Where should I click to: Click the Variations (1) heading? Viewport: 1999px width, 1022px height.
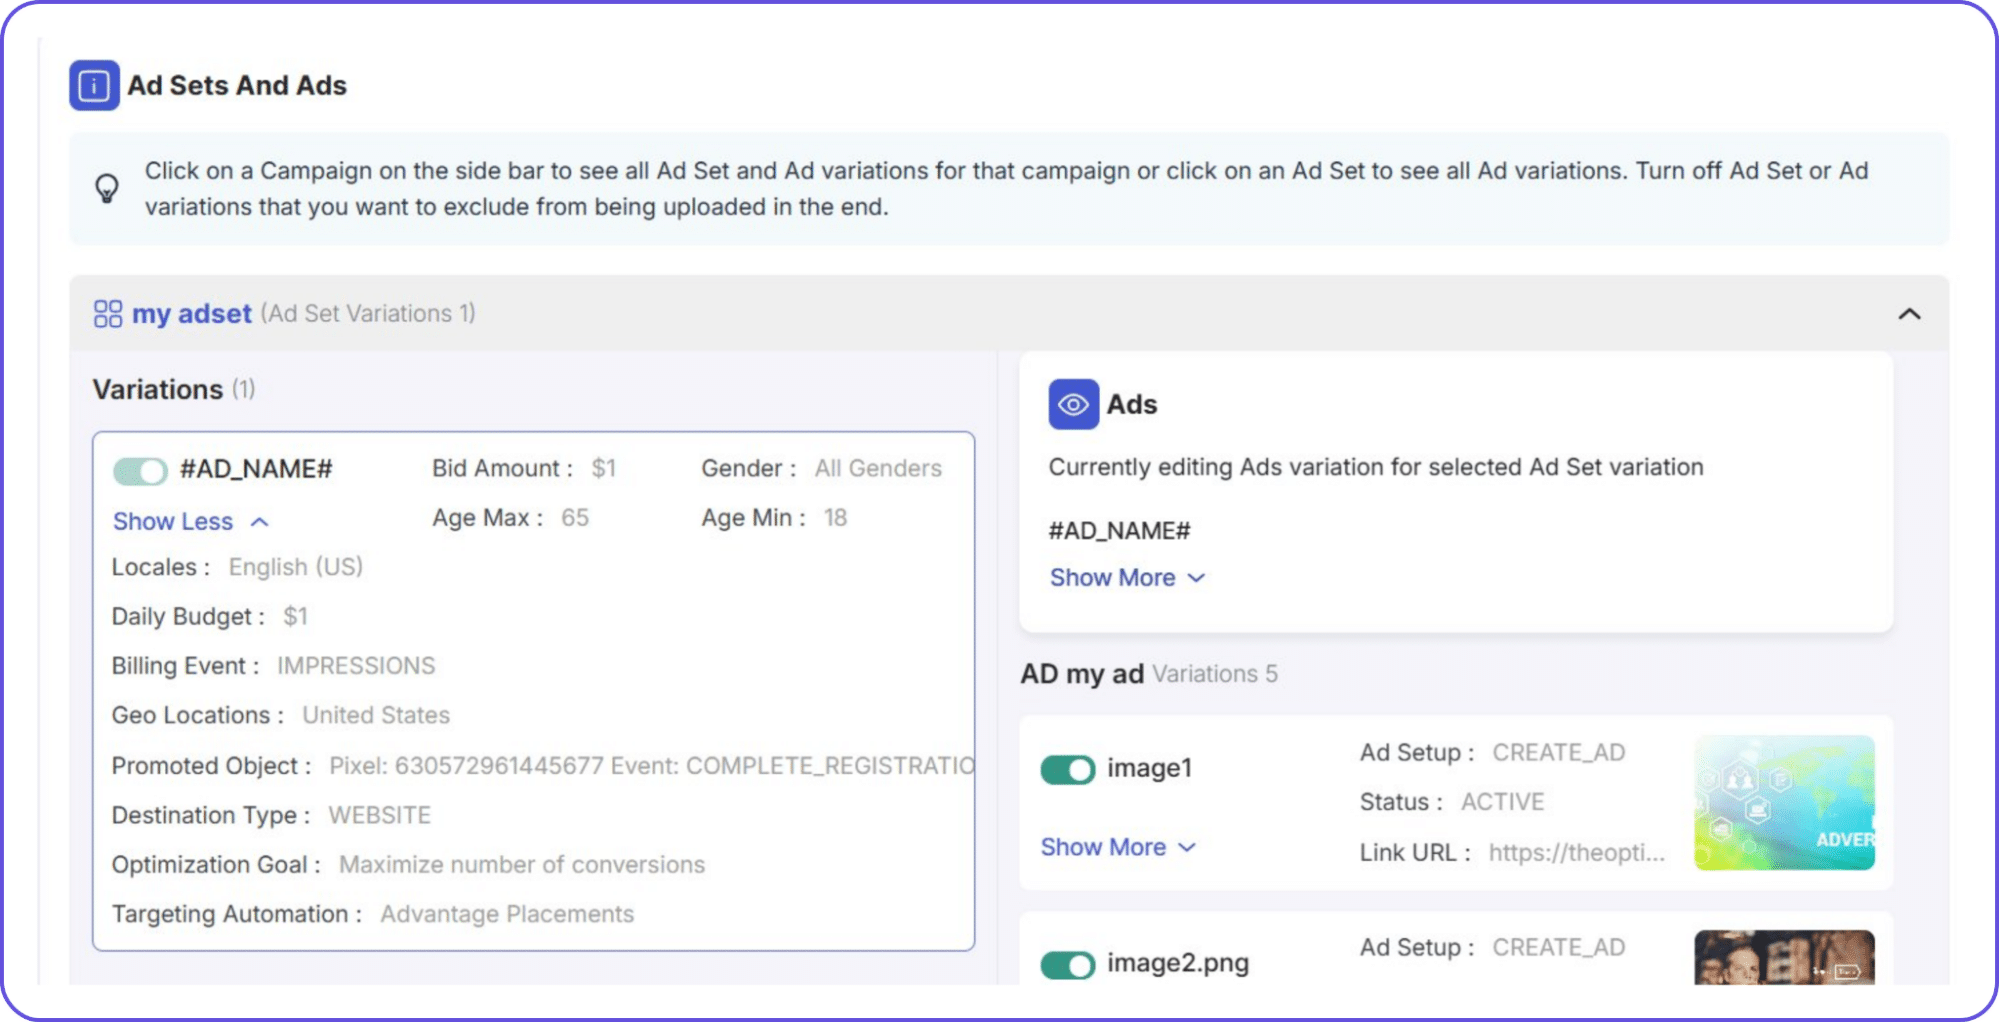click(x=174, y=389)
